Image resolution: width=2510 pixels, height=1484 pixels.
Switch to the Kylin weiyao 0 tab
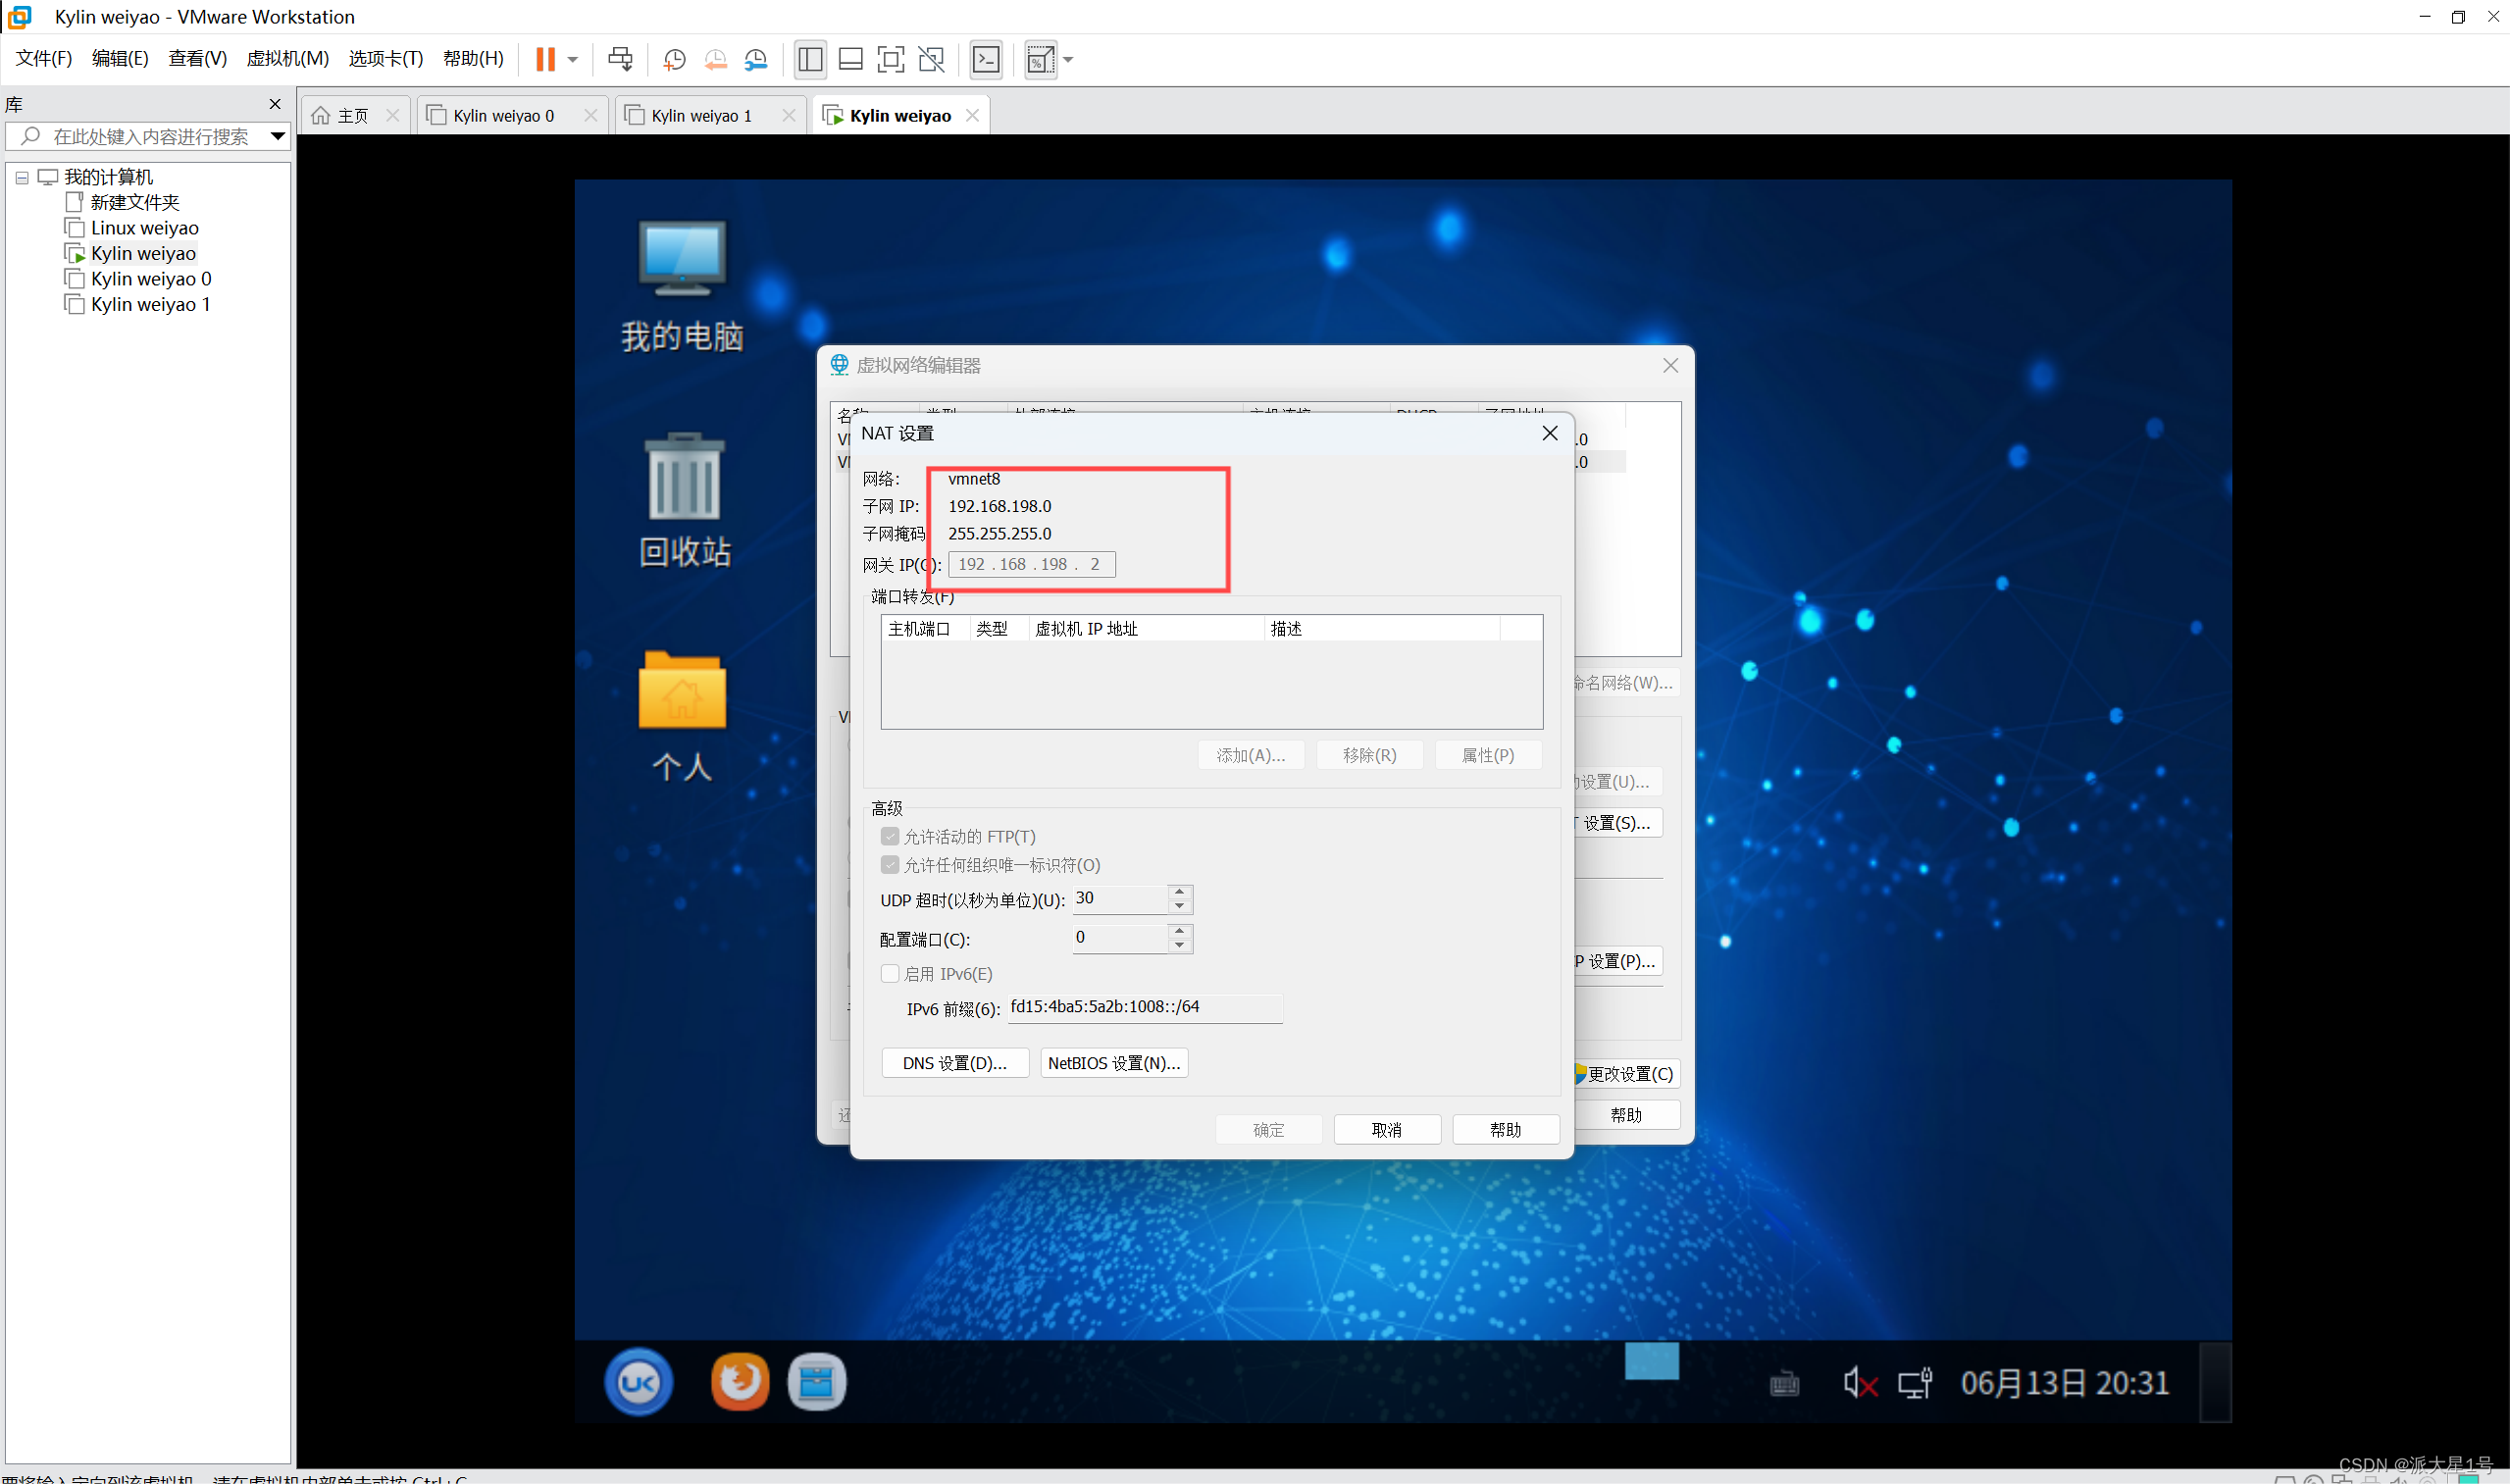click(503, 116)
